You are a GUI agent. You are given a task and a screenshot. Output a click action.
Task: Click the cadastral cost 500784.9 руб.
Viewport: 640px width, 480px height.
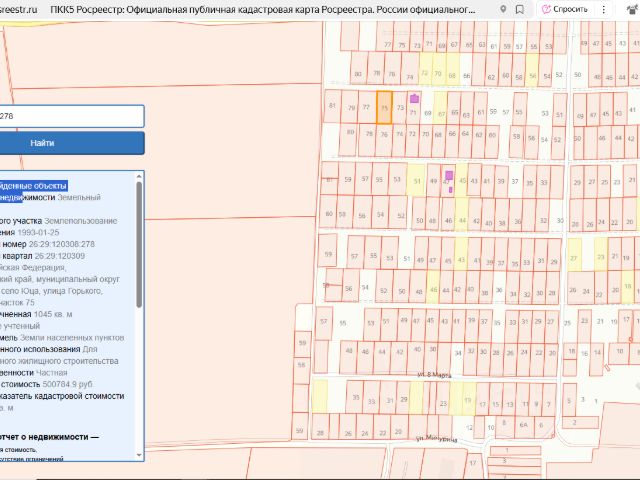pyautogui.click(x=68, y=384)
